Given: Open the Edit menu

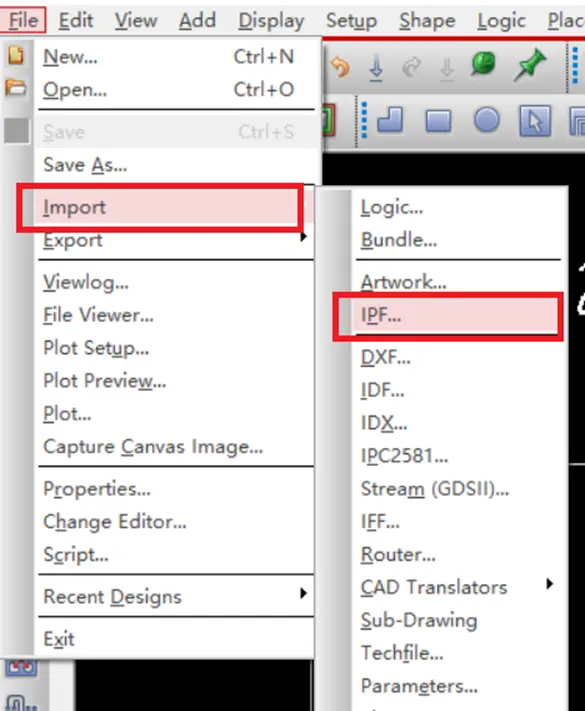Looking at the screenshot, I should click(x=76, y=20).
